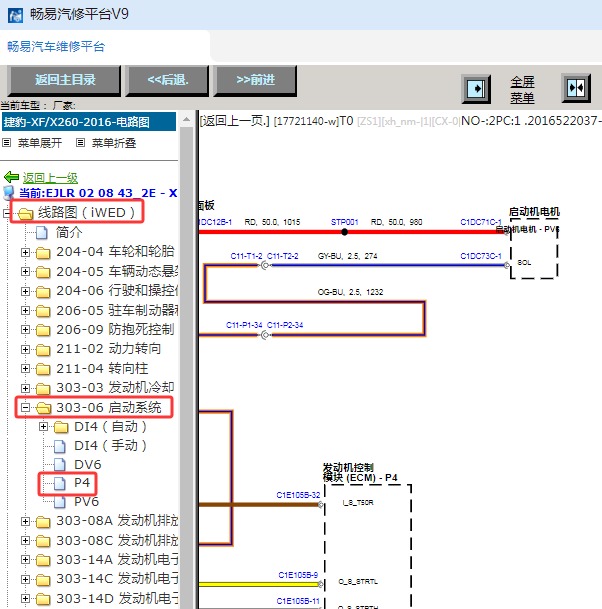Image resolution: width=602 pixels, height=609 pixels.
Task: Click the 211-04 转向柱 folder icon
Action: point(43,369)
